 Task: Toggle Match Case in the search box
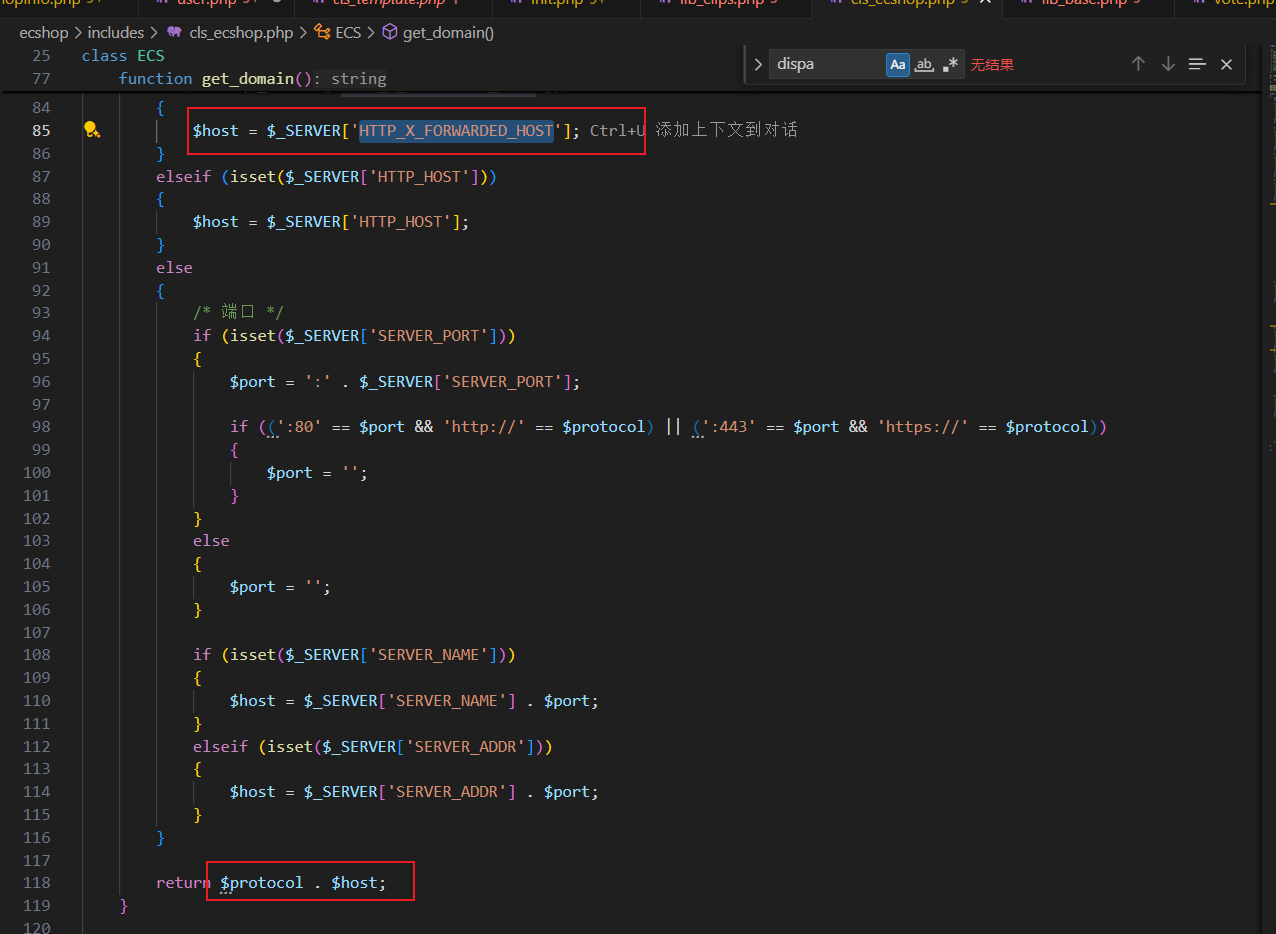coord(897,64)
